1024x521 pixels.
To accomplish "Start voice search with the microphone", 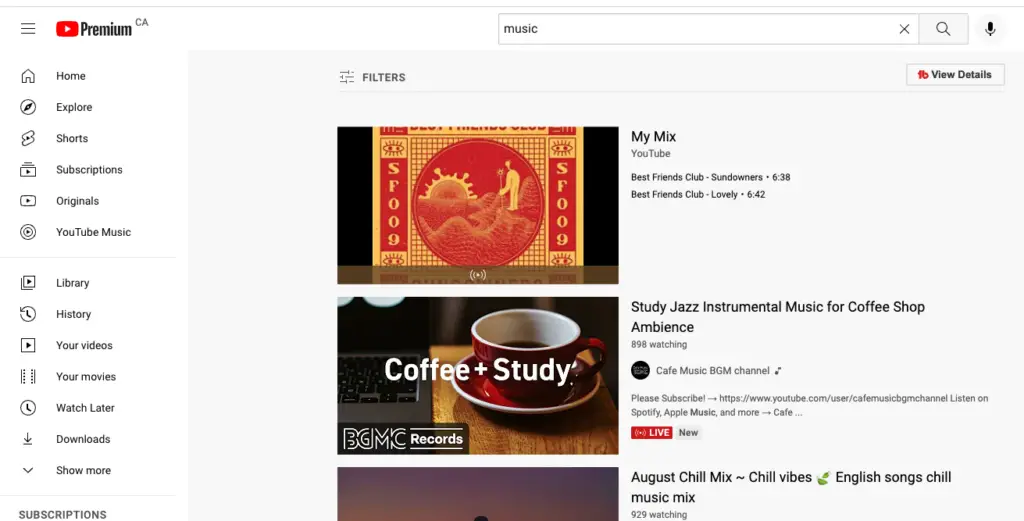I will [x=990, y=29].
